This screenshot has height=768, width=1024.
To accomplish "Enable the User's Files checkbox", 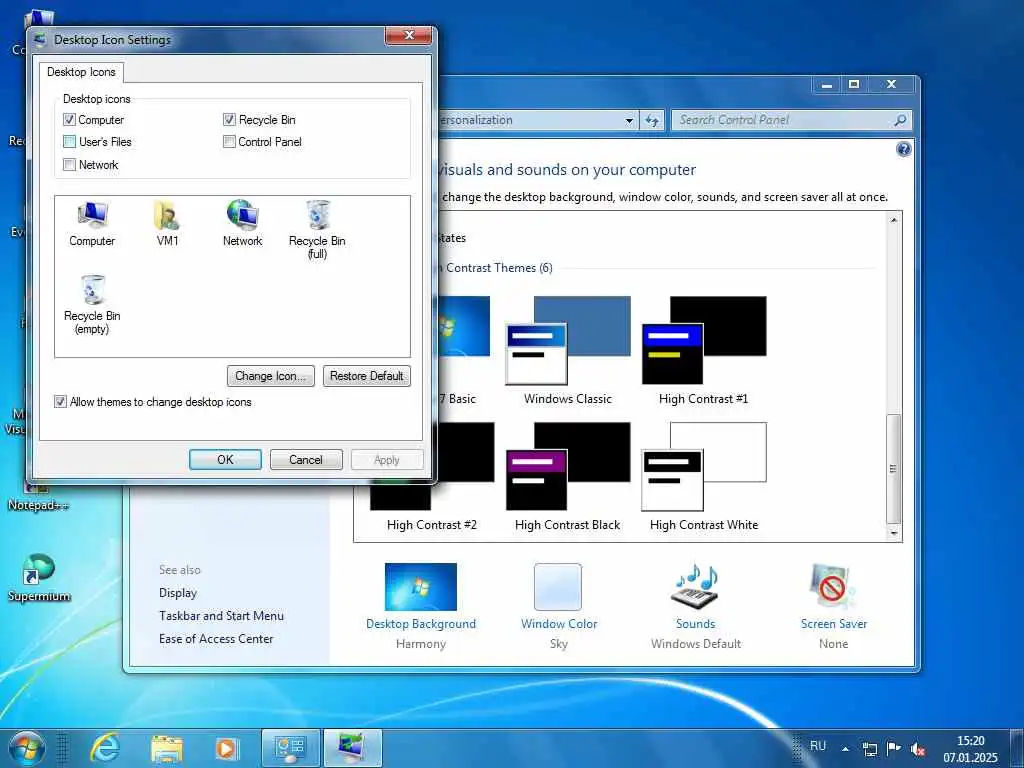I will coord(69,142).
